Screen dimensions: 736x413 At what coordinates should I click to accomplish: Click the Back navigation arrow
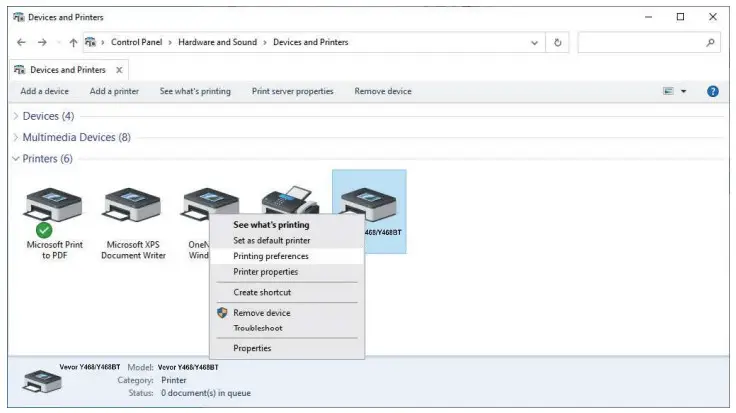coord(21,42)
